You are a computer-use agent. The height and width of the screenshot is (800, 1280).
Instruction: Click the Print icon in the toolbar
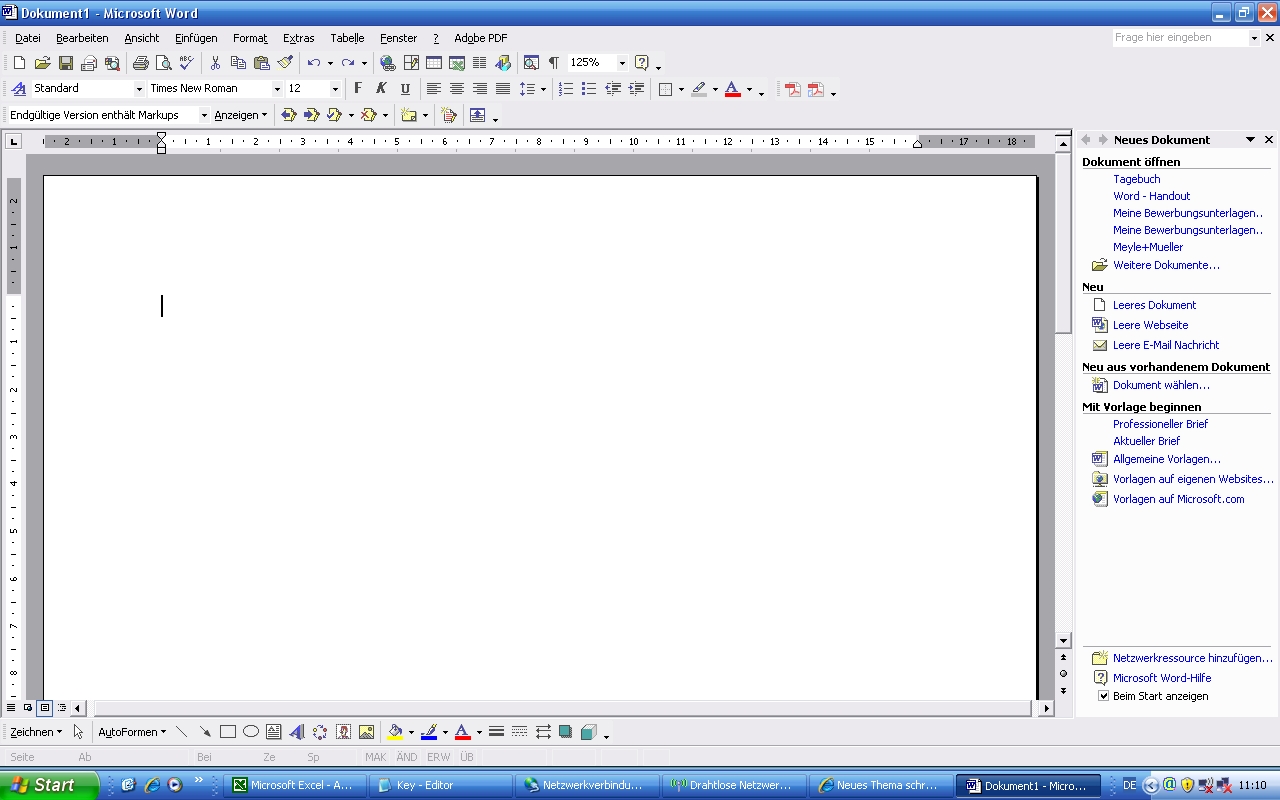point(140,63)
